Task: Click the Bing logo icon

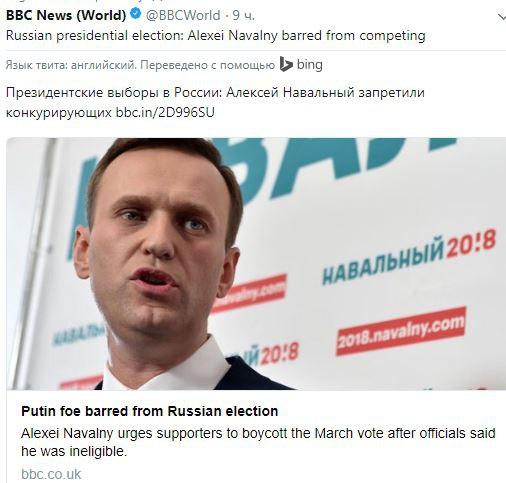Action: [x=286, y=64]
